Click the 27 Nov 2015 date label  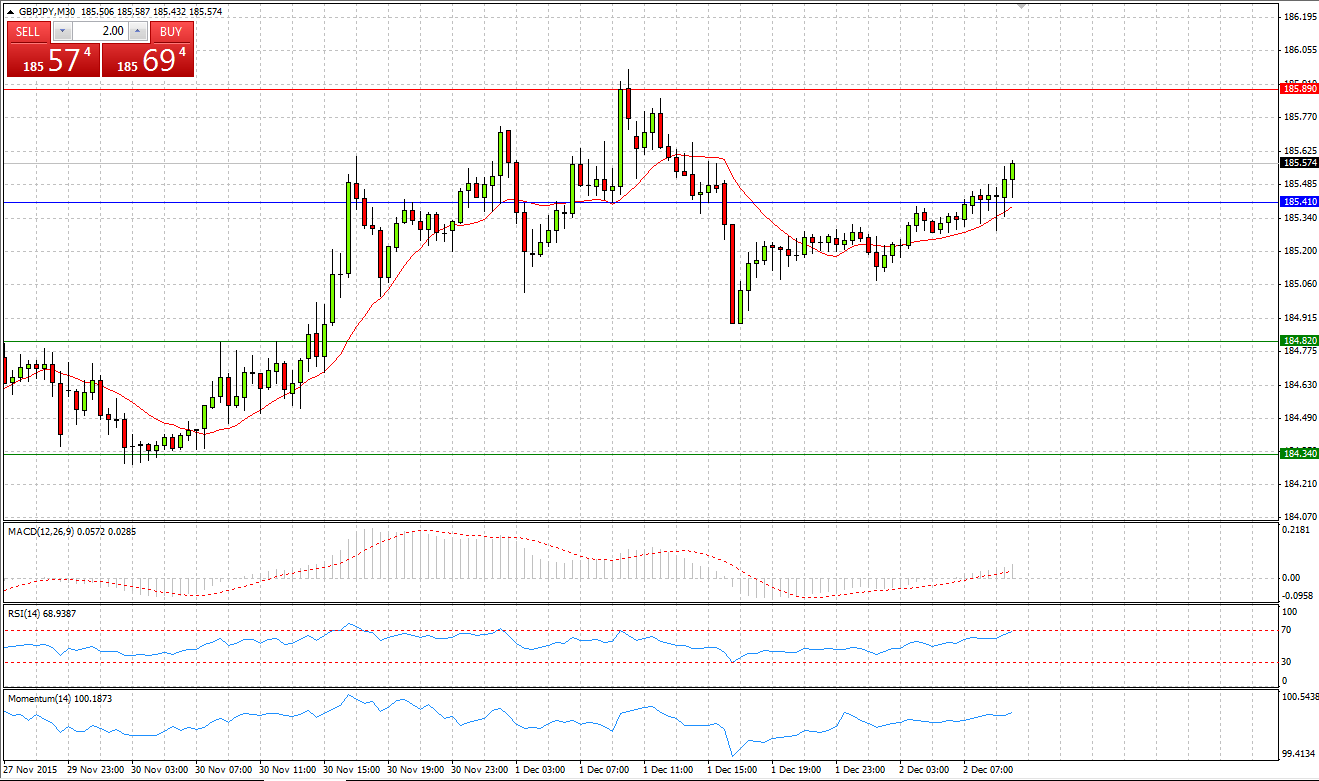(29, 770)
